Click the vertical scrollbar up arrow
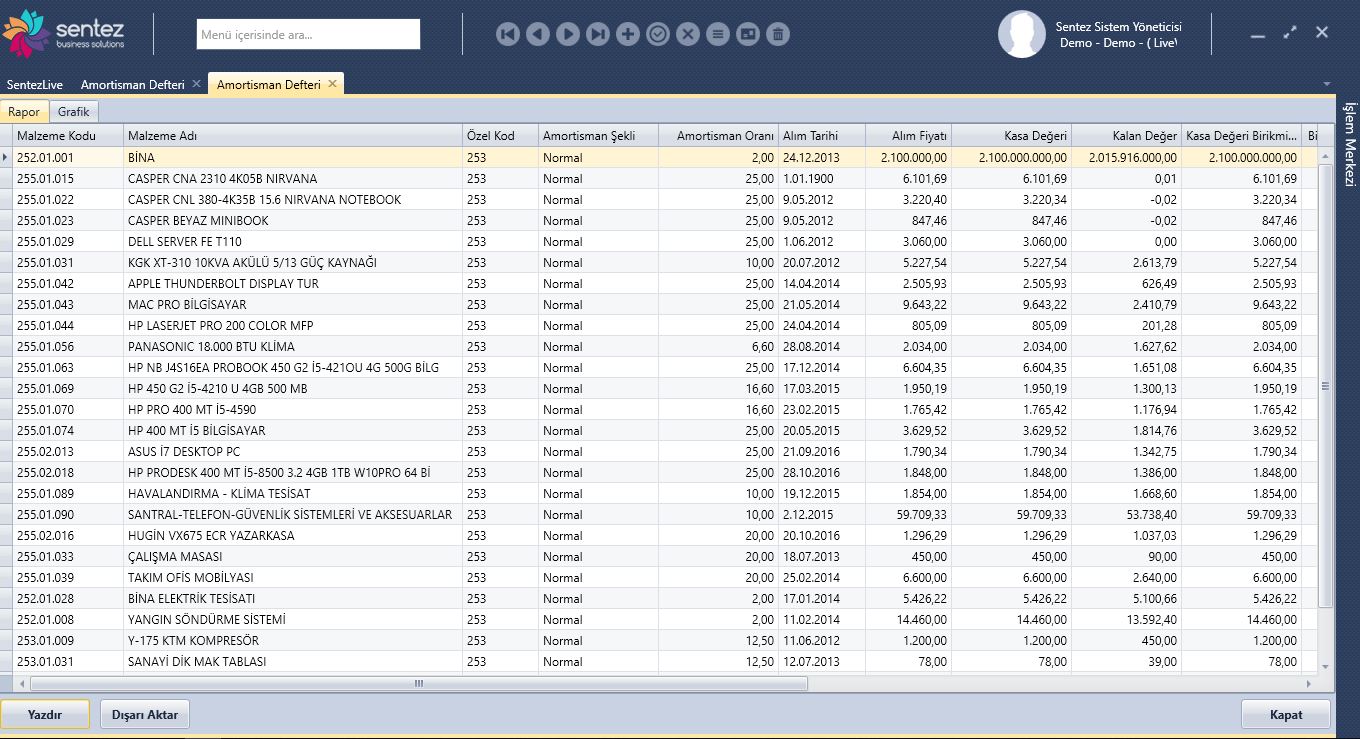The width and height of the screenshot is (1360, 739). (x=1326, y=157)
